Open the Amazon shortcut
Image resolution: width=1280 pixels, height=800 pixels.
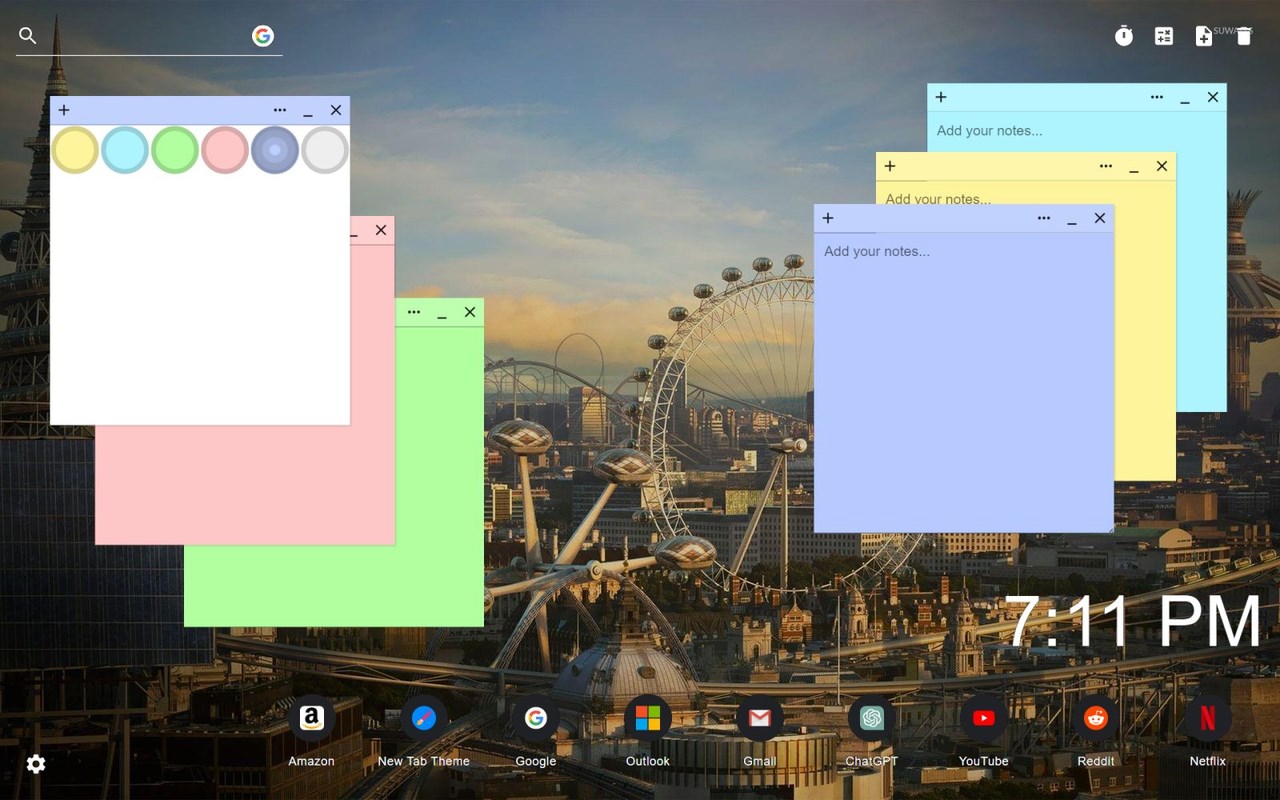[x=311, y=718]
